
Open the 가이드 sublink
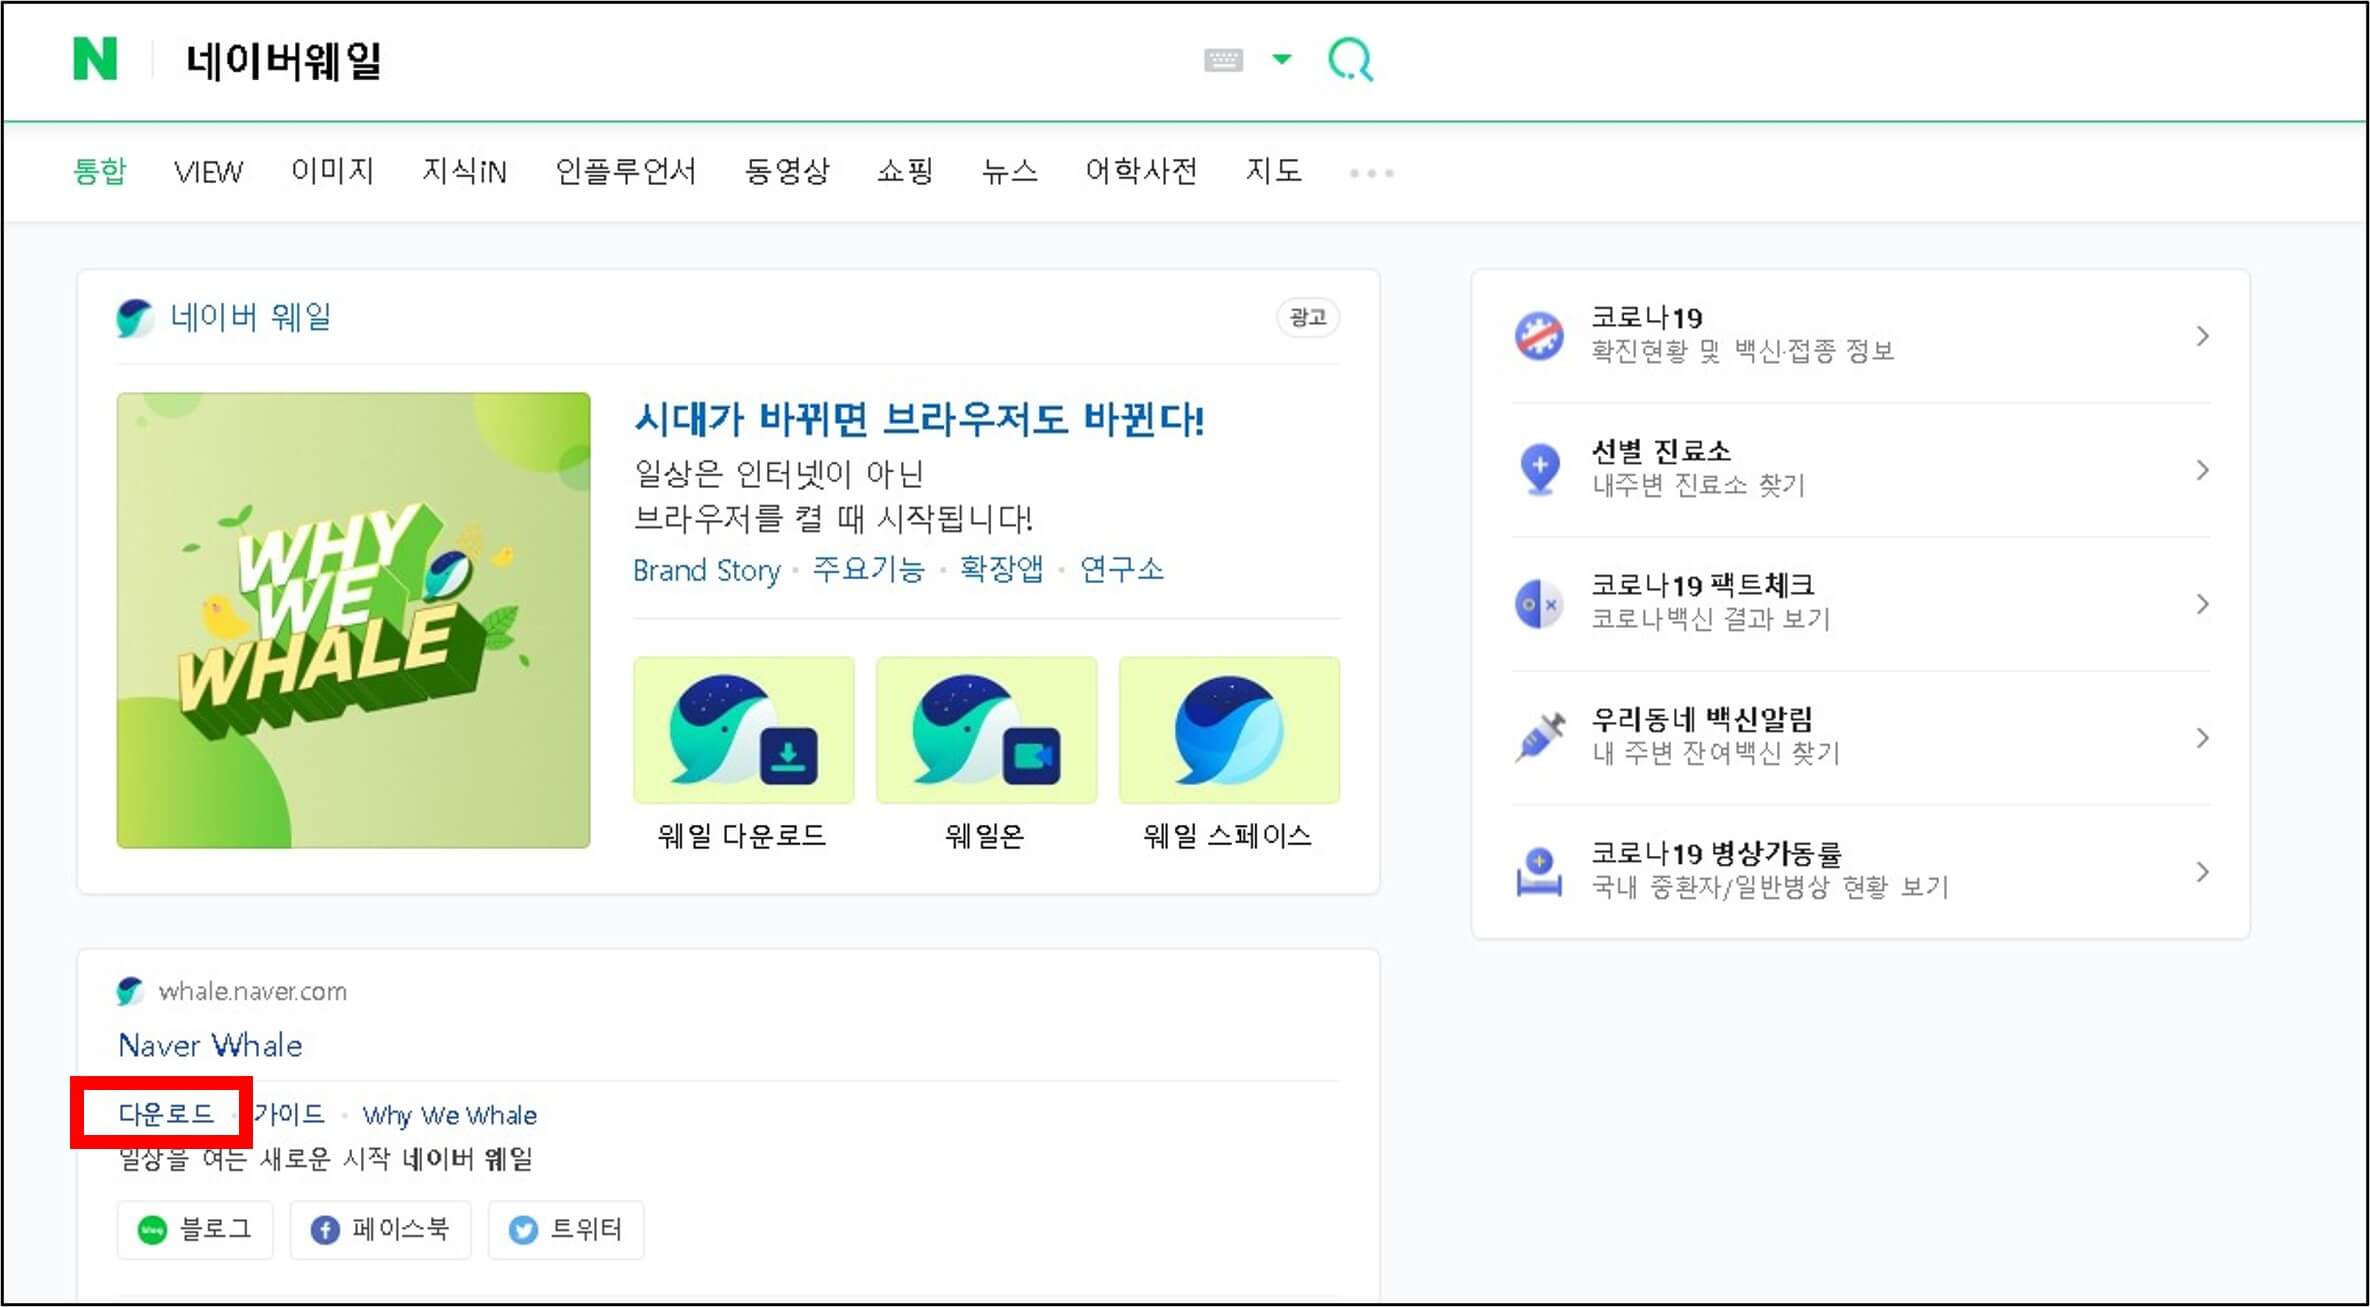click(288, 1113)
